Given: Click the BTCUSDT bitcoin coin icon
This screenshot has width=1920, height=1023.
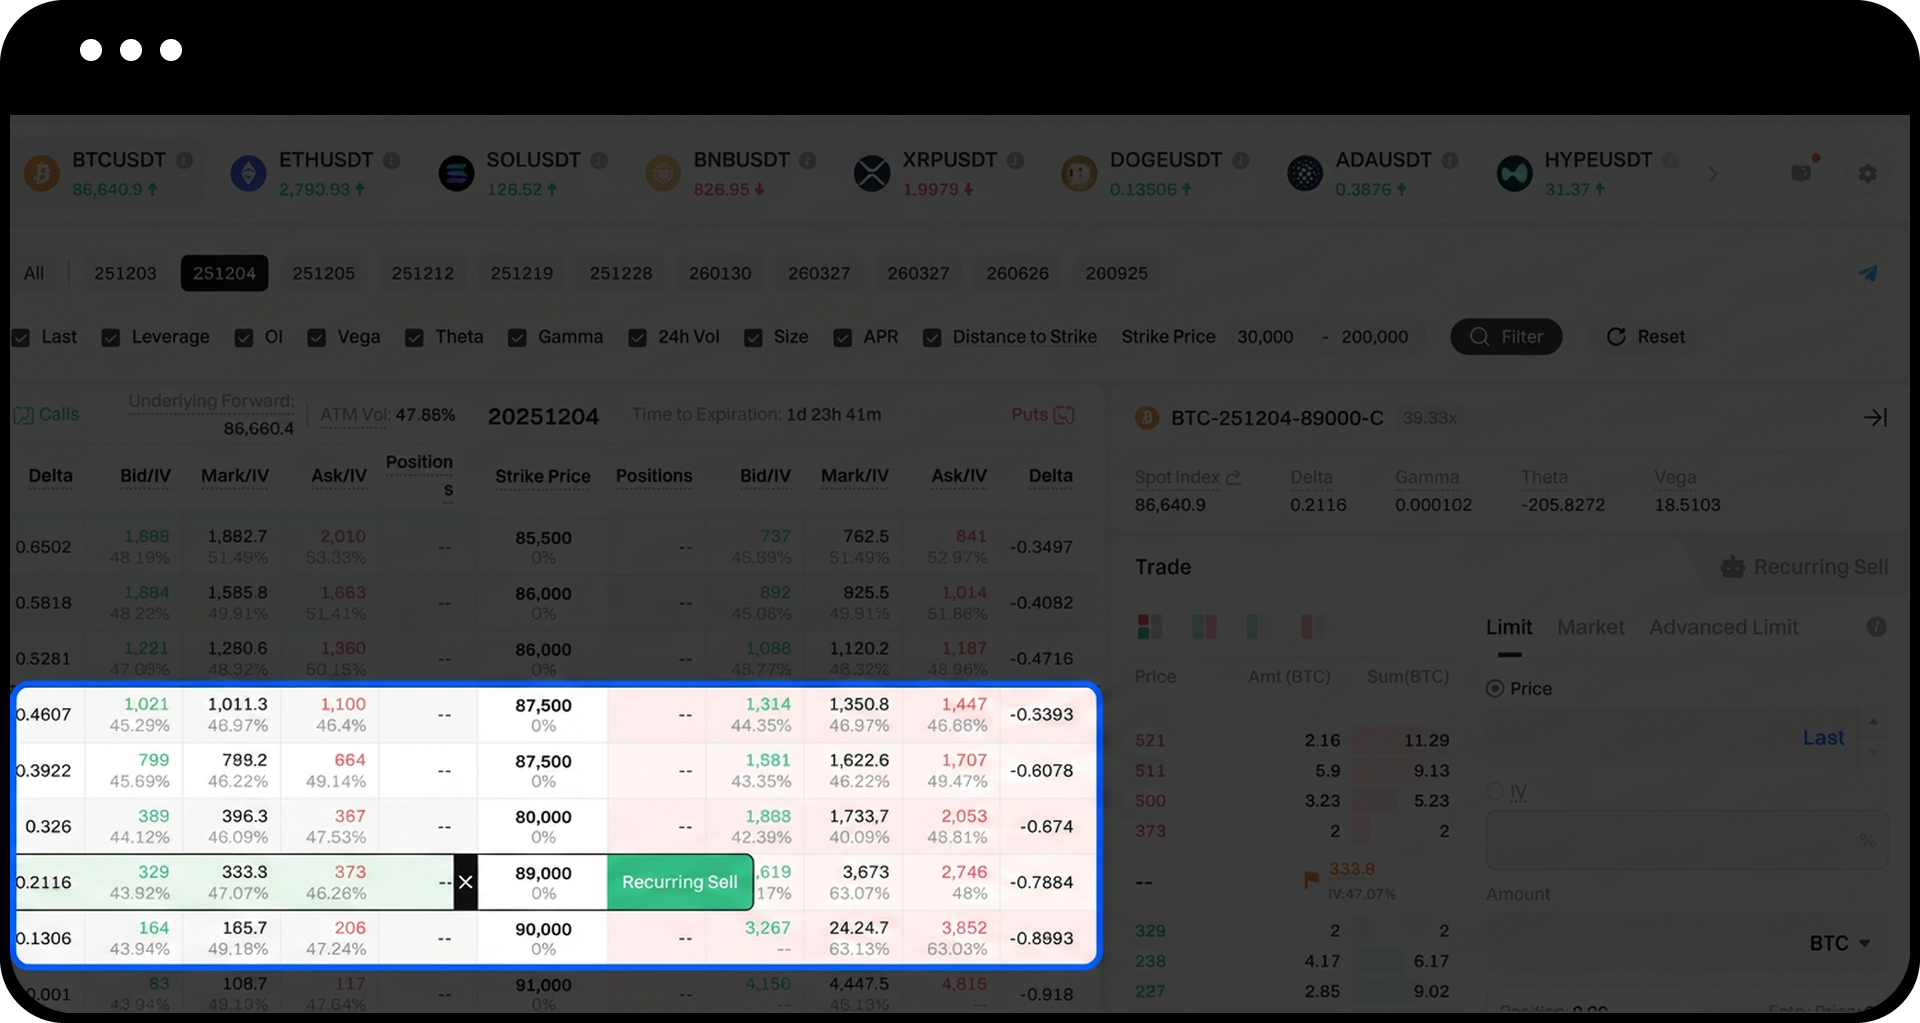Looking at the screenshot, I should (42, 174).
